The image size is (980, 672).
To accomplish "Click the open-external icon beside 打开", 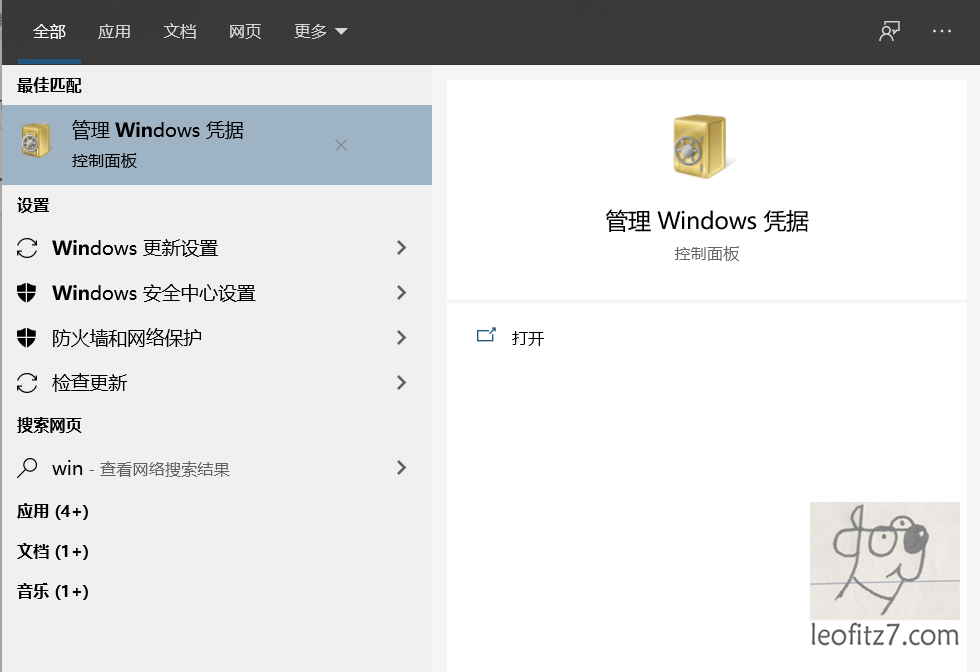I will (486, 336).
